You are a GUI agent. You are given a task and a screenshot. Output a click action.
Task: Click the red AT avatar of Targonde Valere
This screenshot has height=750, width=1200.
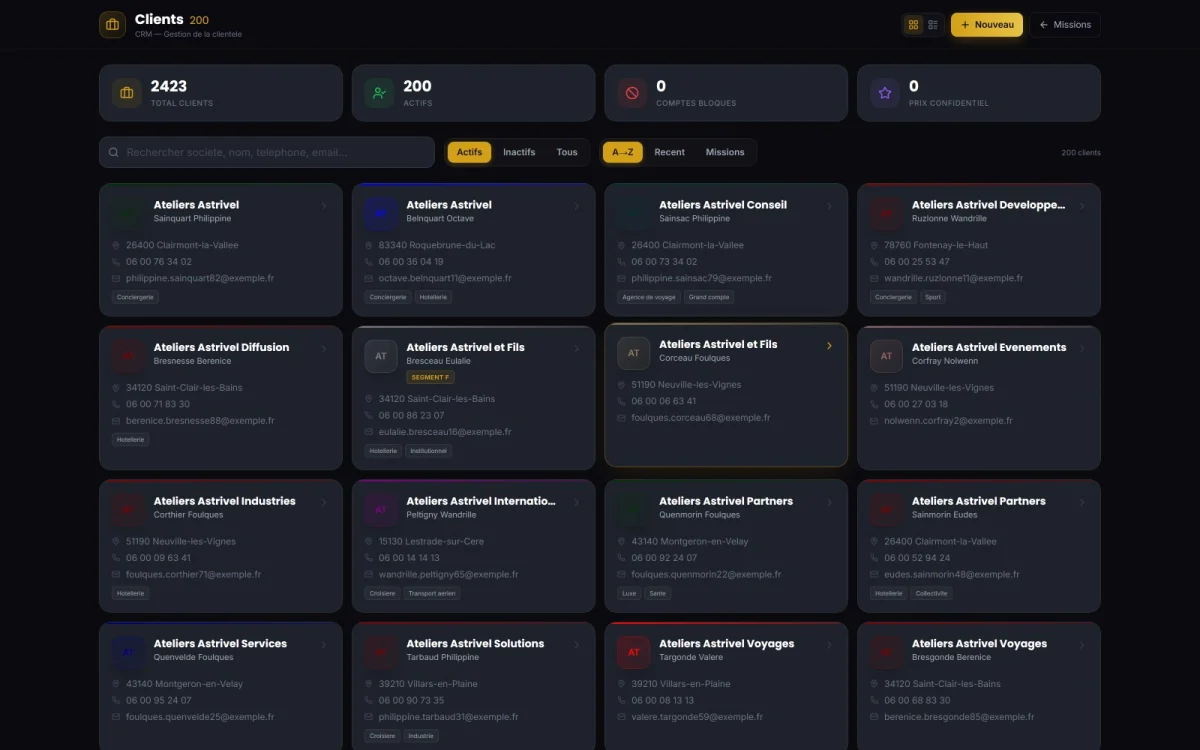[x=633, y=652]
